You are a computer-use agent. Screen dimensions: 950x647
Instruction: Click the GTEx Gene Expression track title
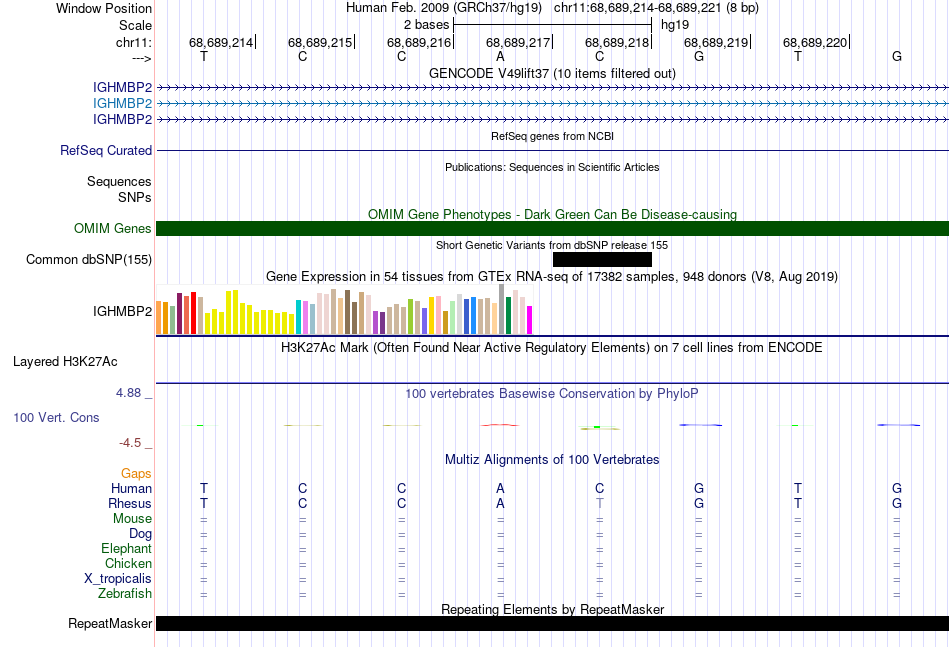tap(553, 277)
